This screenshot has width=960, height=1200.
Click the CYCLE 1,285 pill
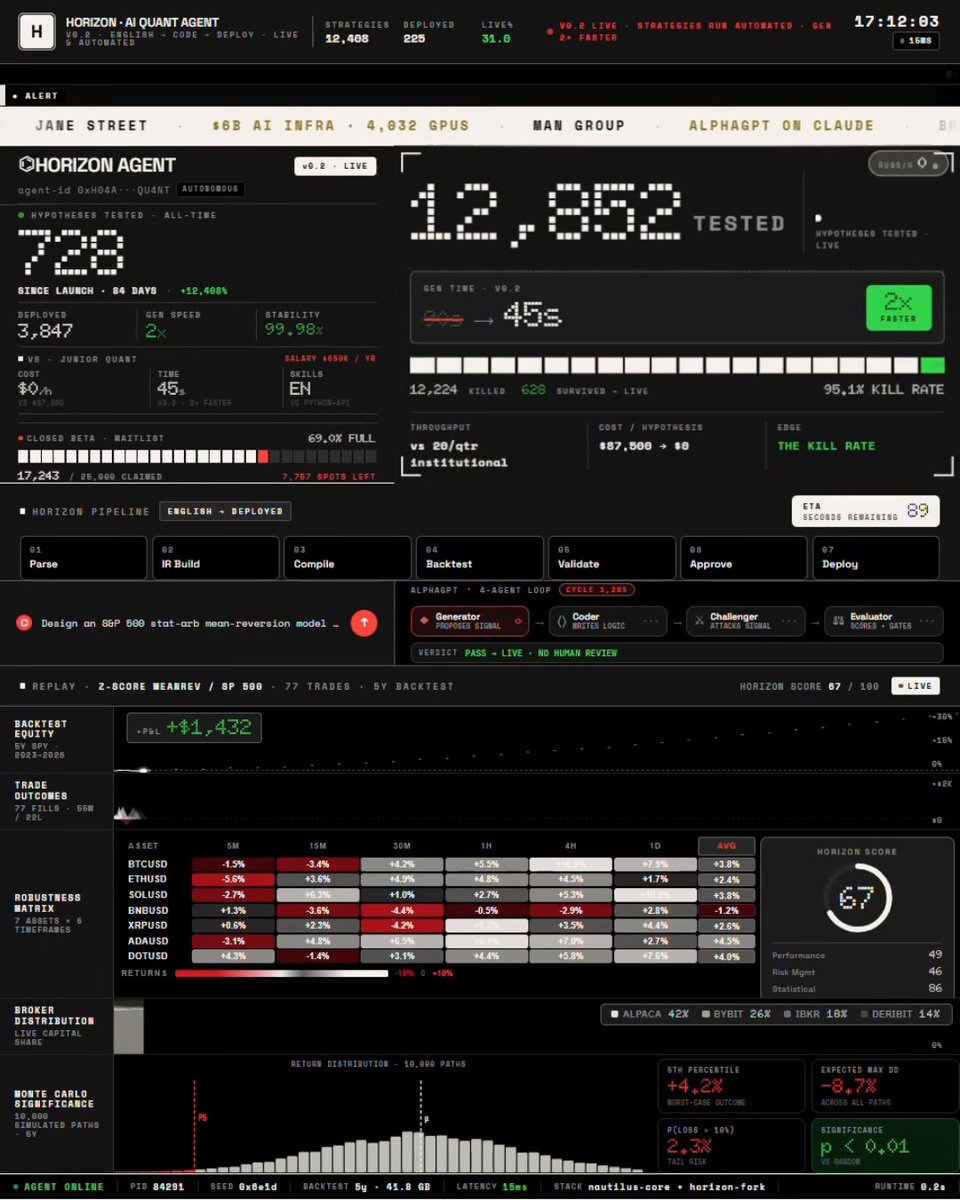point(596,590)
